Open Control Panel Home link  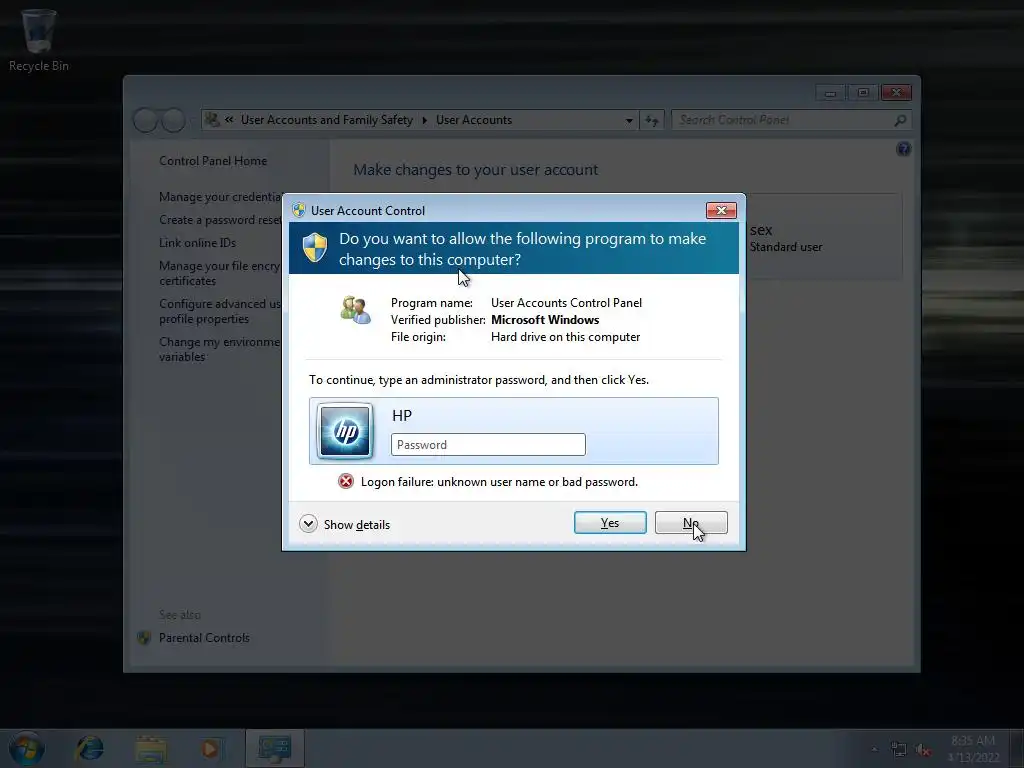point(213,161)
